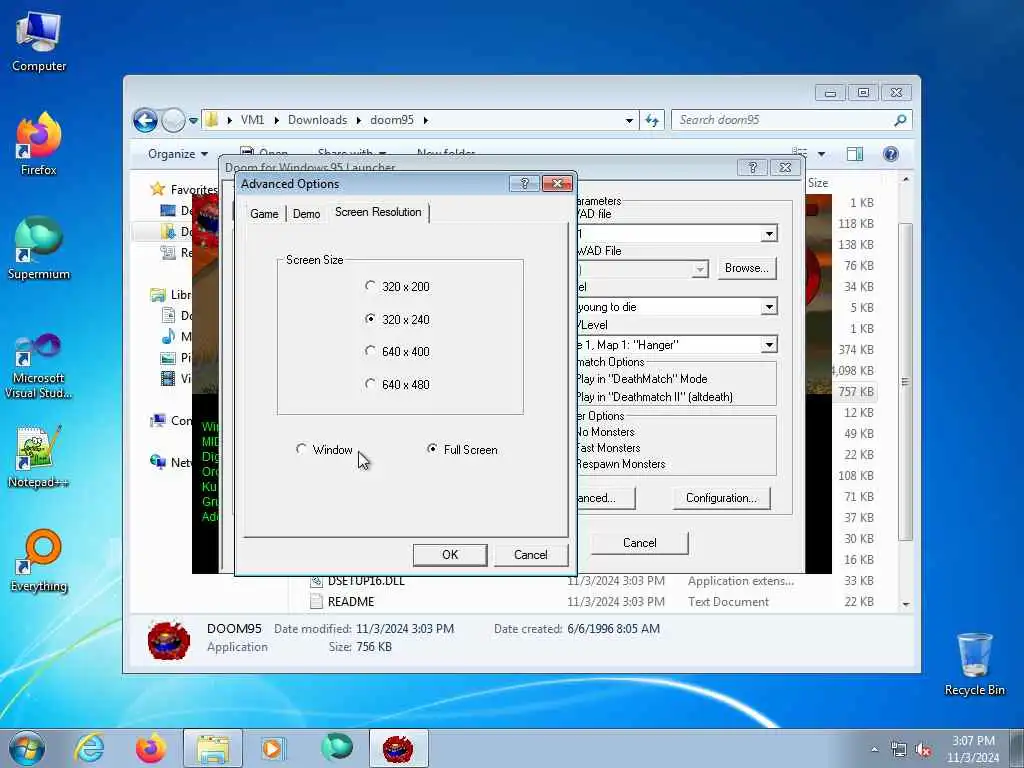Screen dimensions: 1024x768
Task: Open the Demo tab in Advanced Options
Action: coord(306,214)
